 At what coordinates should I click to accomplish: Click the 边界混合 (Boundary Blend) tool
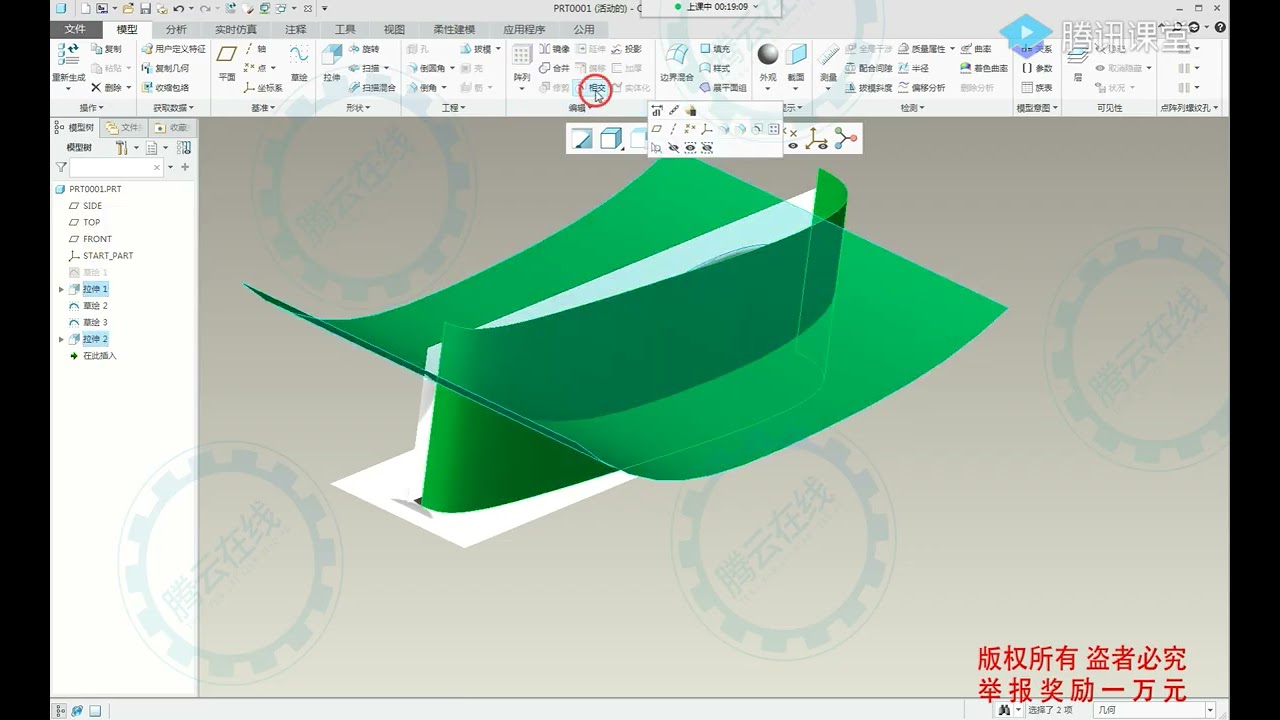click(677, 63)
